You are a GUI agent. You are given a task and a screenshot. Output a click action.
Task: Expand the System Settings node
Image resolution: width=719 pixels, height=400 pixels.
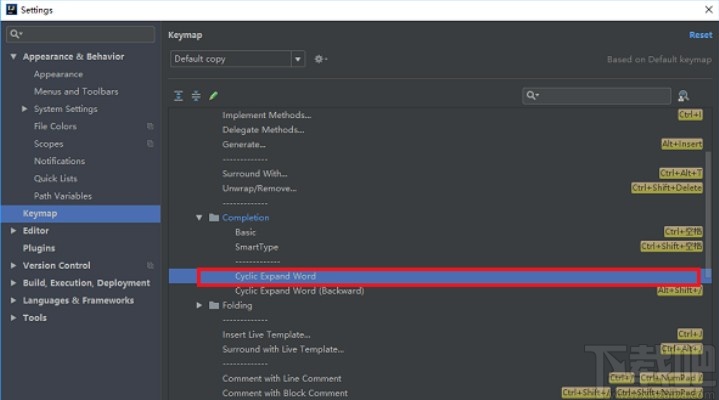click(25, 109)
